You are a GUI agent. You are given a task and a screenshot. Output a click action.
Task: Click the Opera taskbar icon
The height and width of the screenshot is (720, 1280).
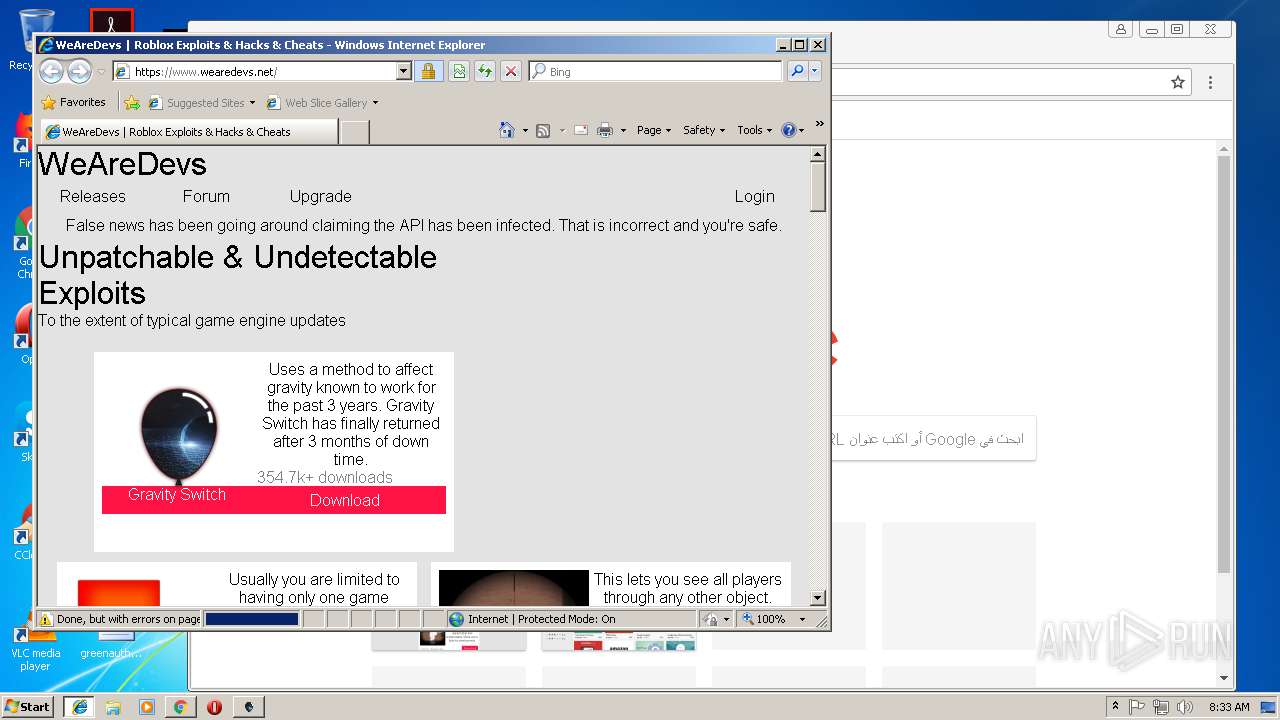point(214,706)
